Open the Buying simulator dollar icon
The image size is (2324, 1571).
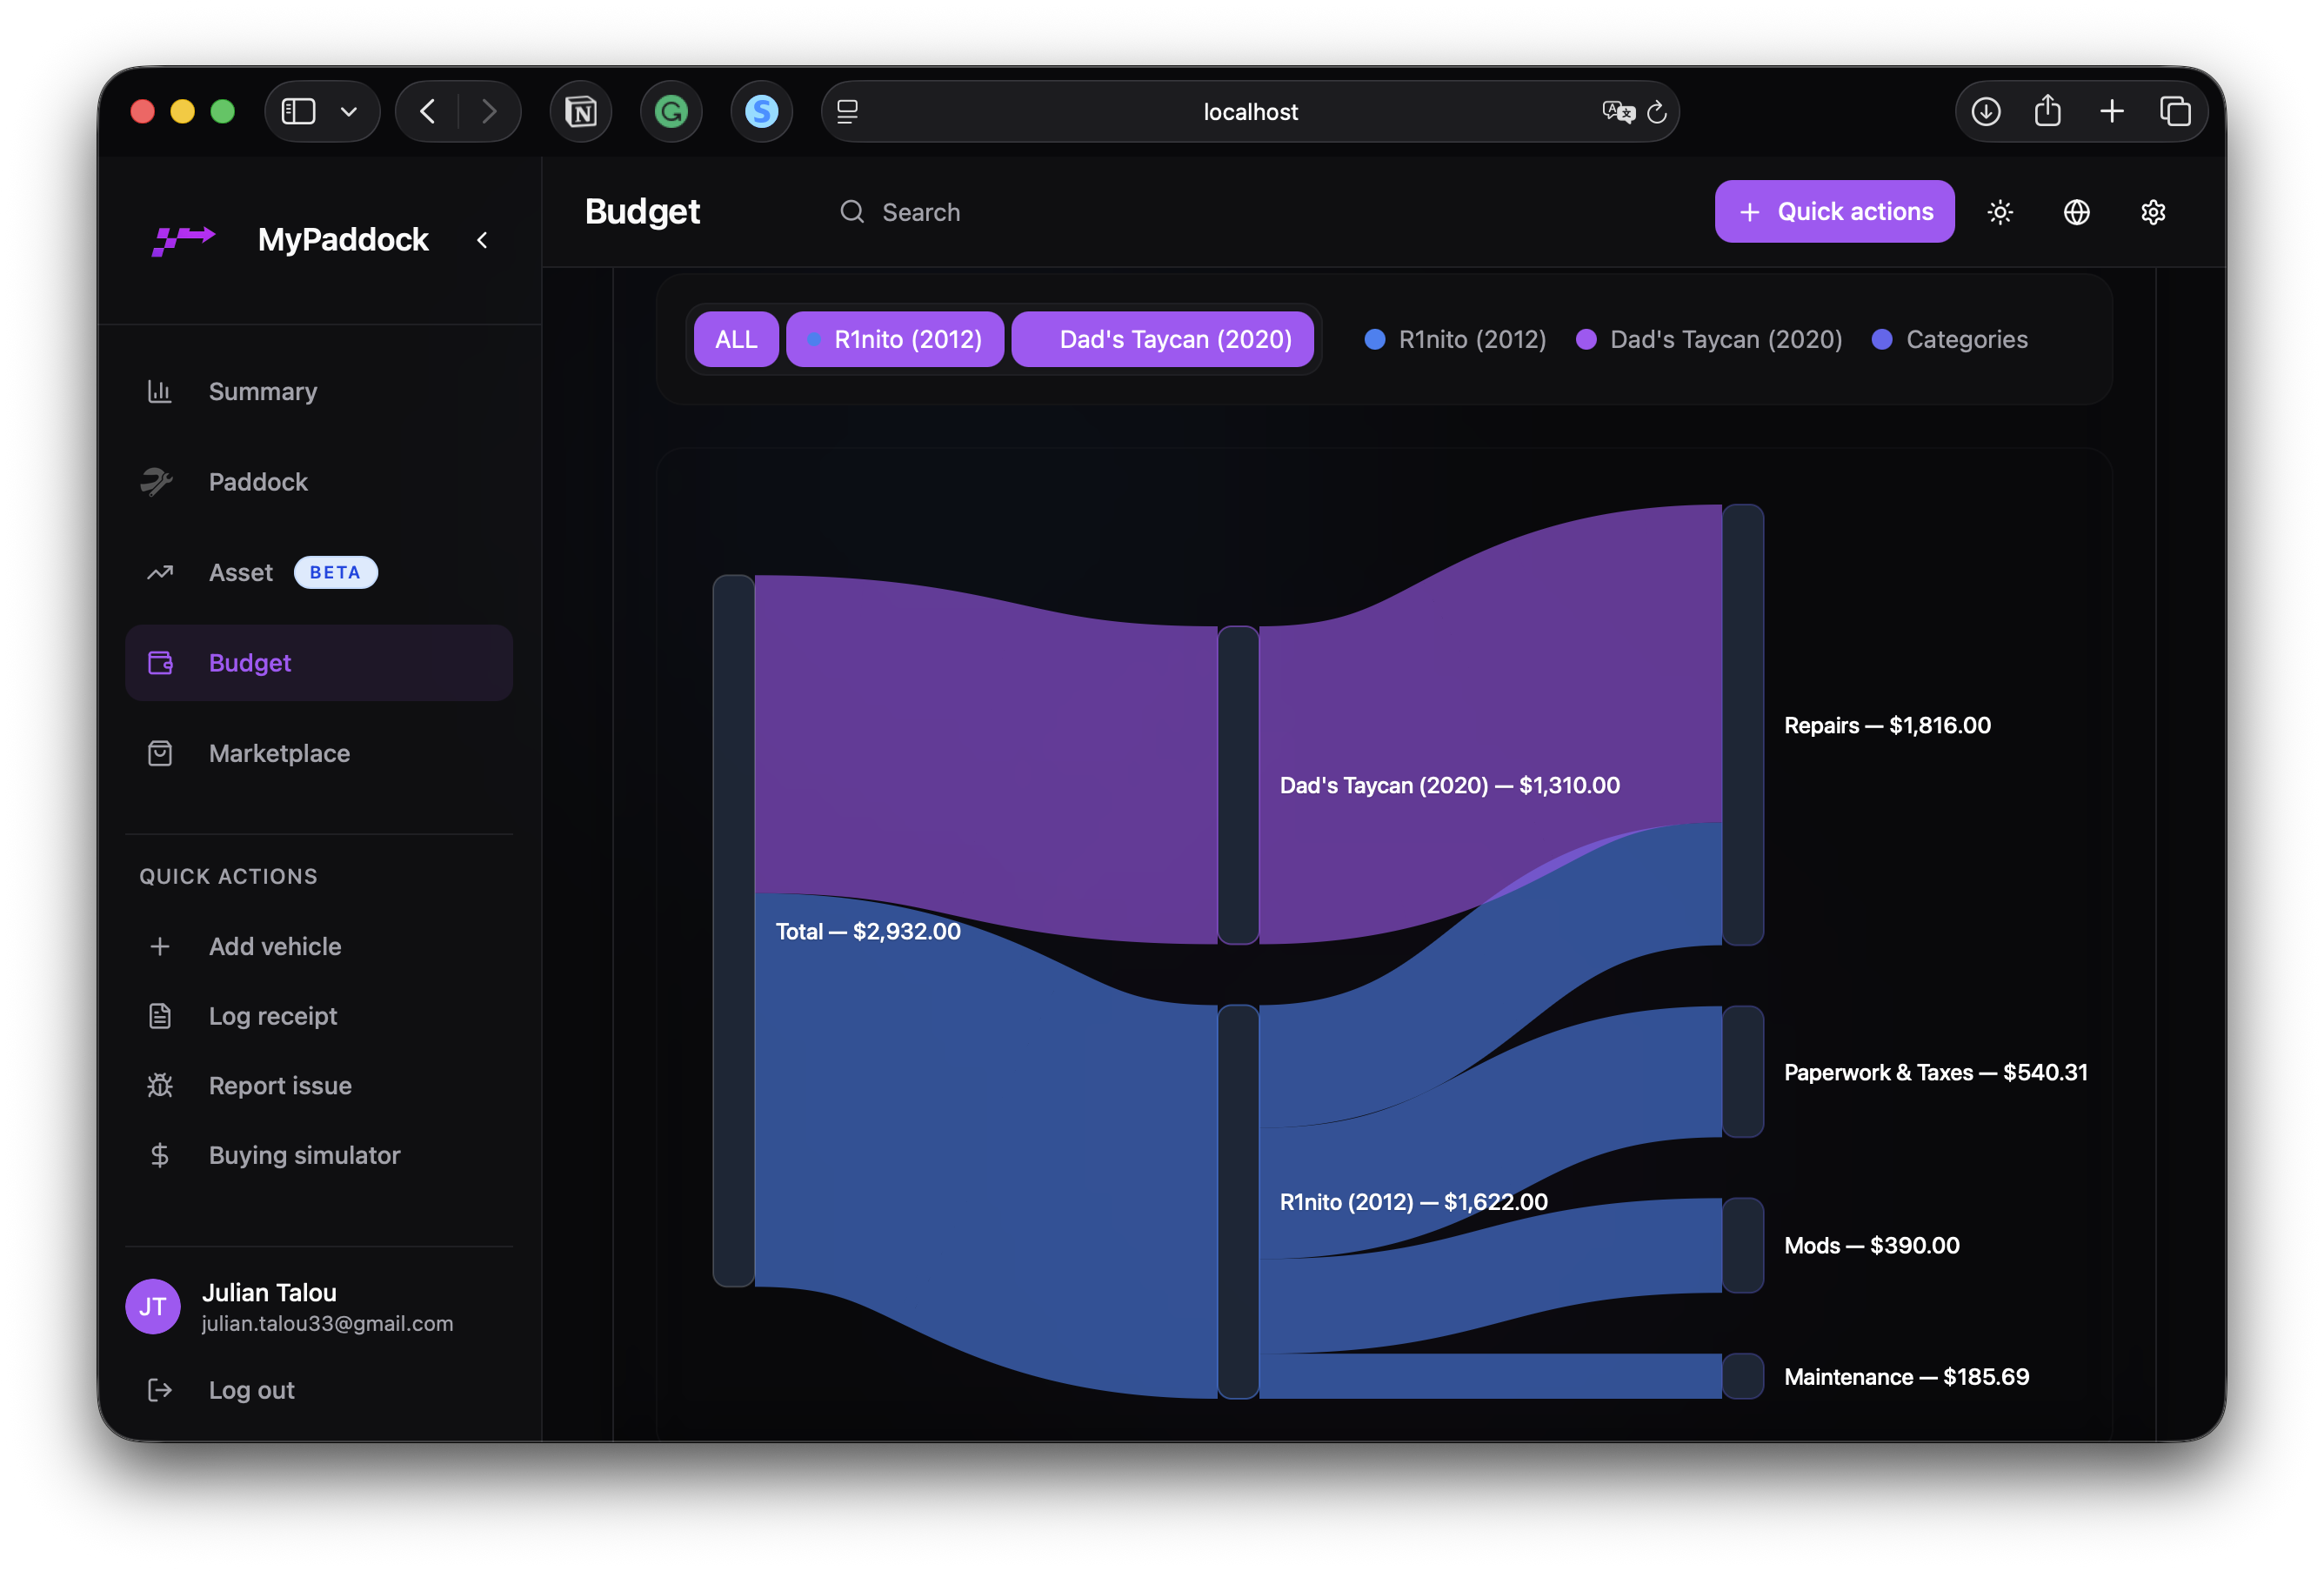[x=160, y=1155]
